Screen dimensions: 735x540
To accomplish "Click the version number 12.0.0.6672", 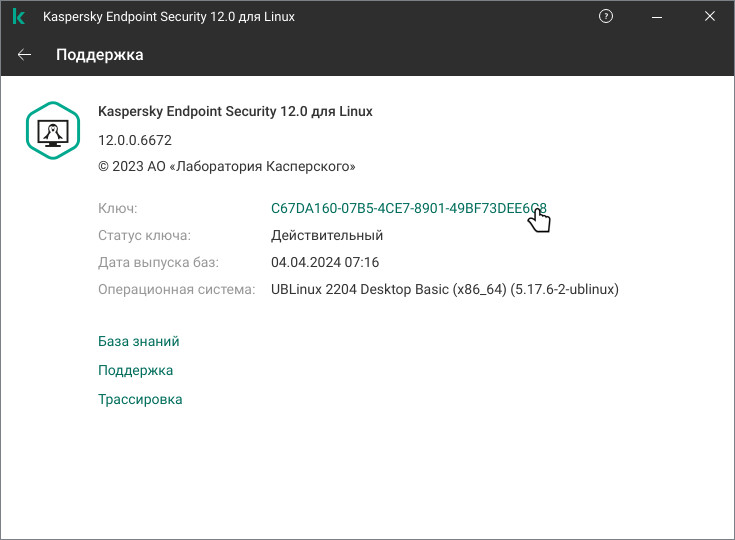I will (x=135, y=140).
